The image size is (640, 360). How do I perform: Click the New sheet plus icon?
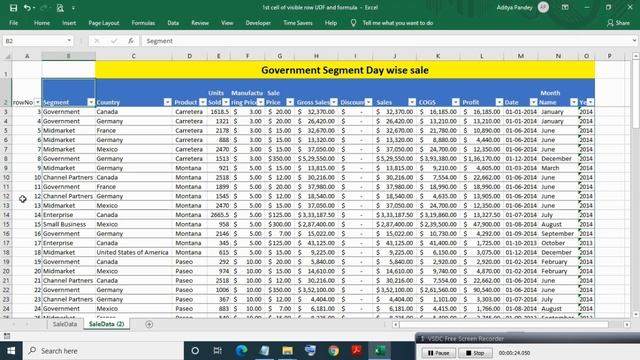(x=149, y=324)
